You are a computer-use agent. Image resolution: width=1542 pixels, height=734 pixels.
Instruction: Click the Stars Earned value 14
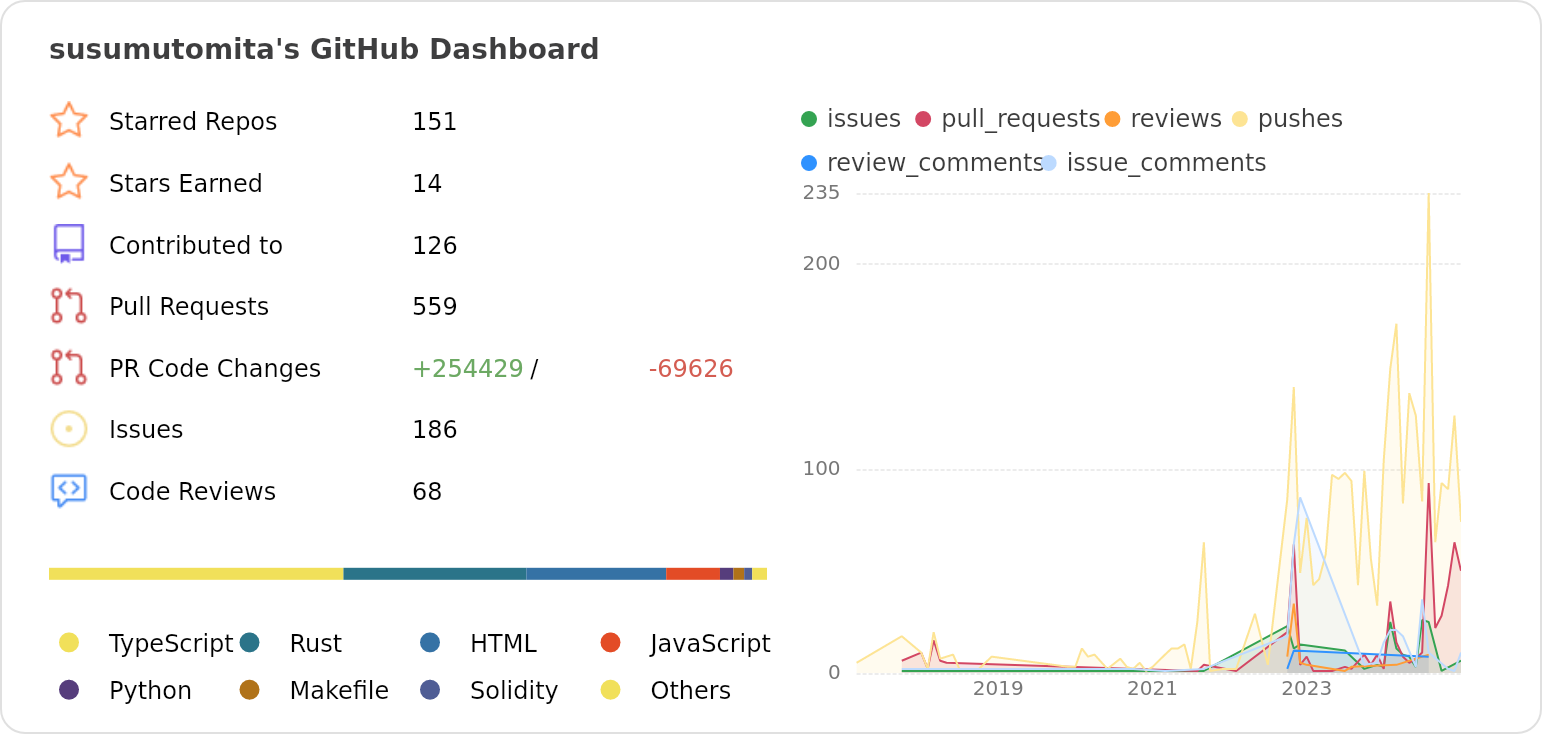[427, 184]
